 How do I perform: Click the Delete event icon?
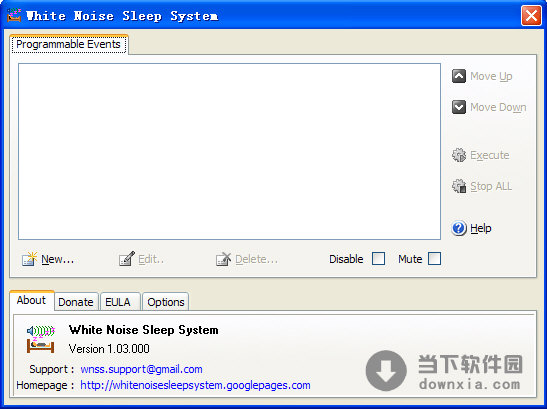coord(223,259)
